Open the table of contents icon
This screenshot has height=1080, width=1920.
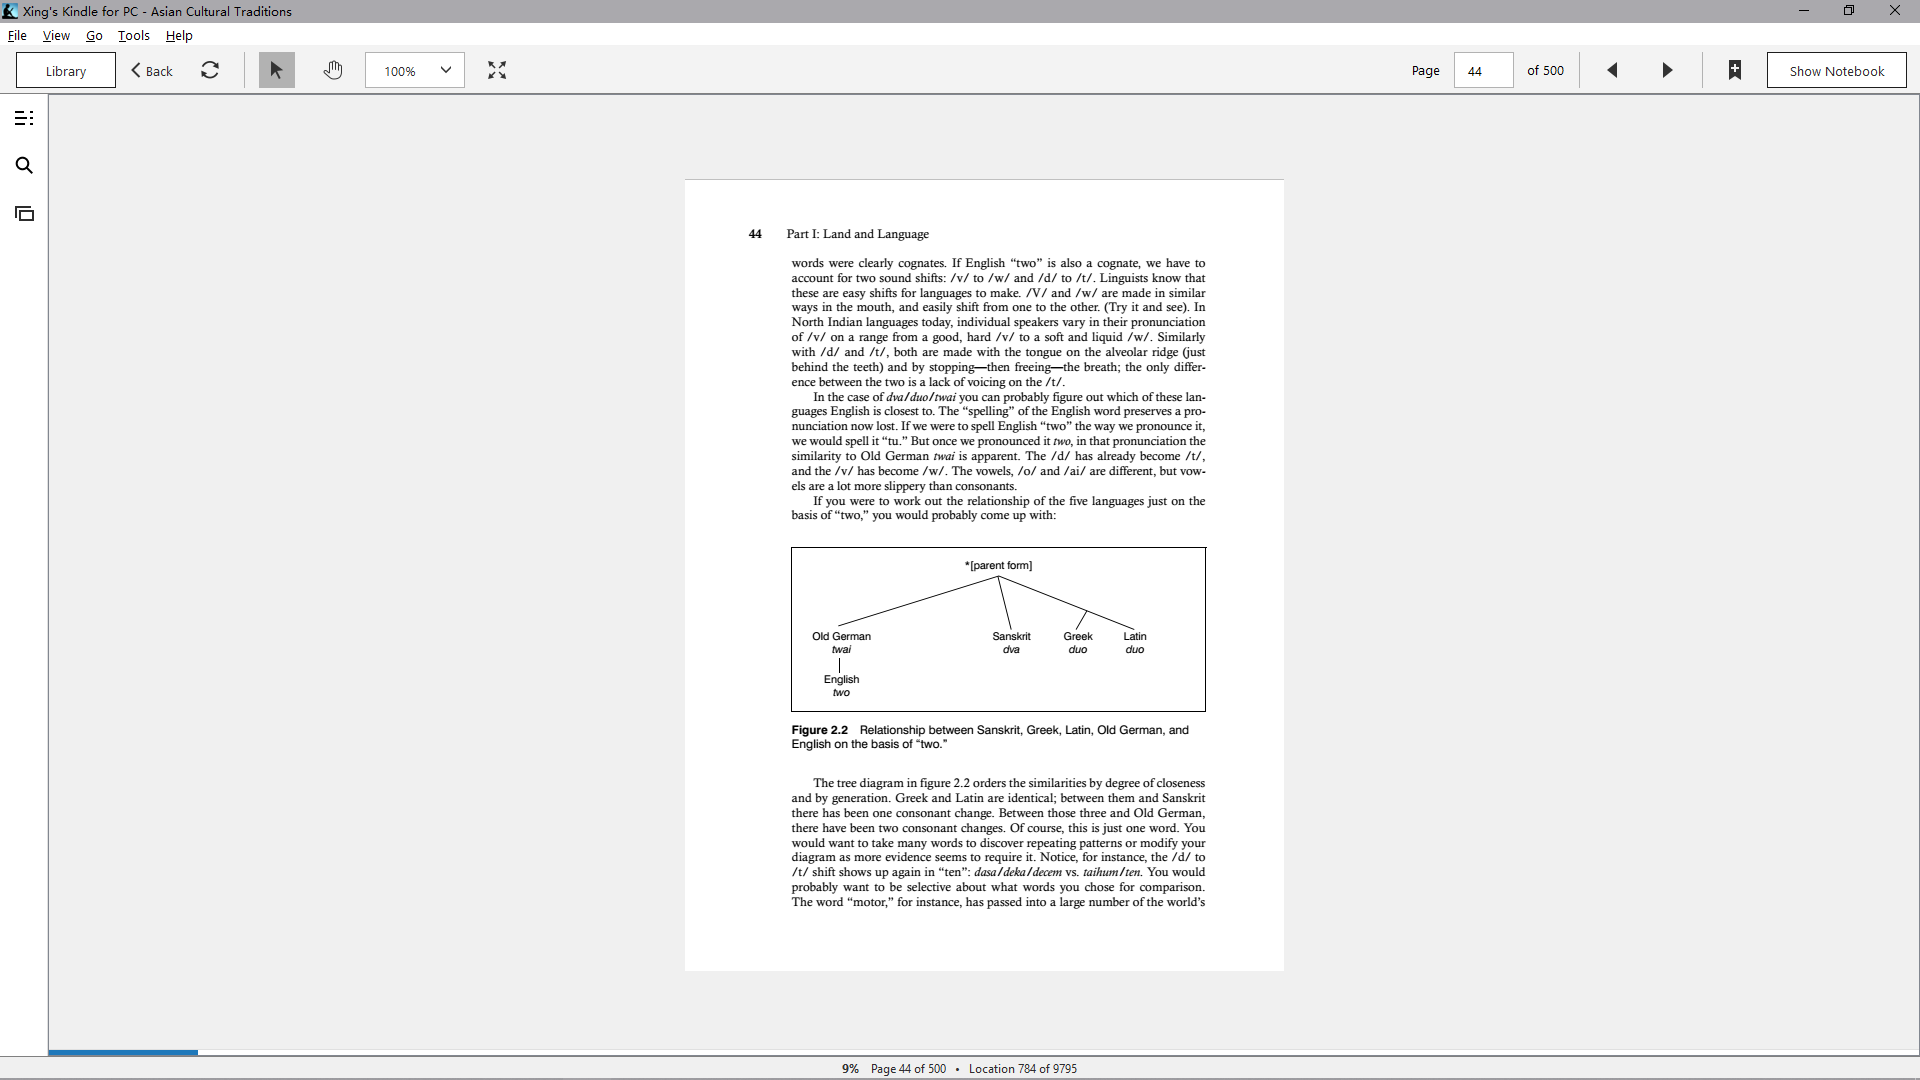coord(24,118)
